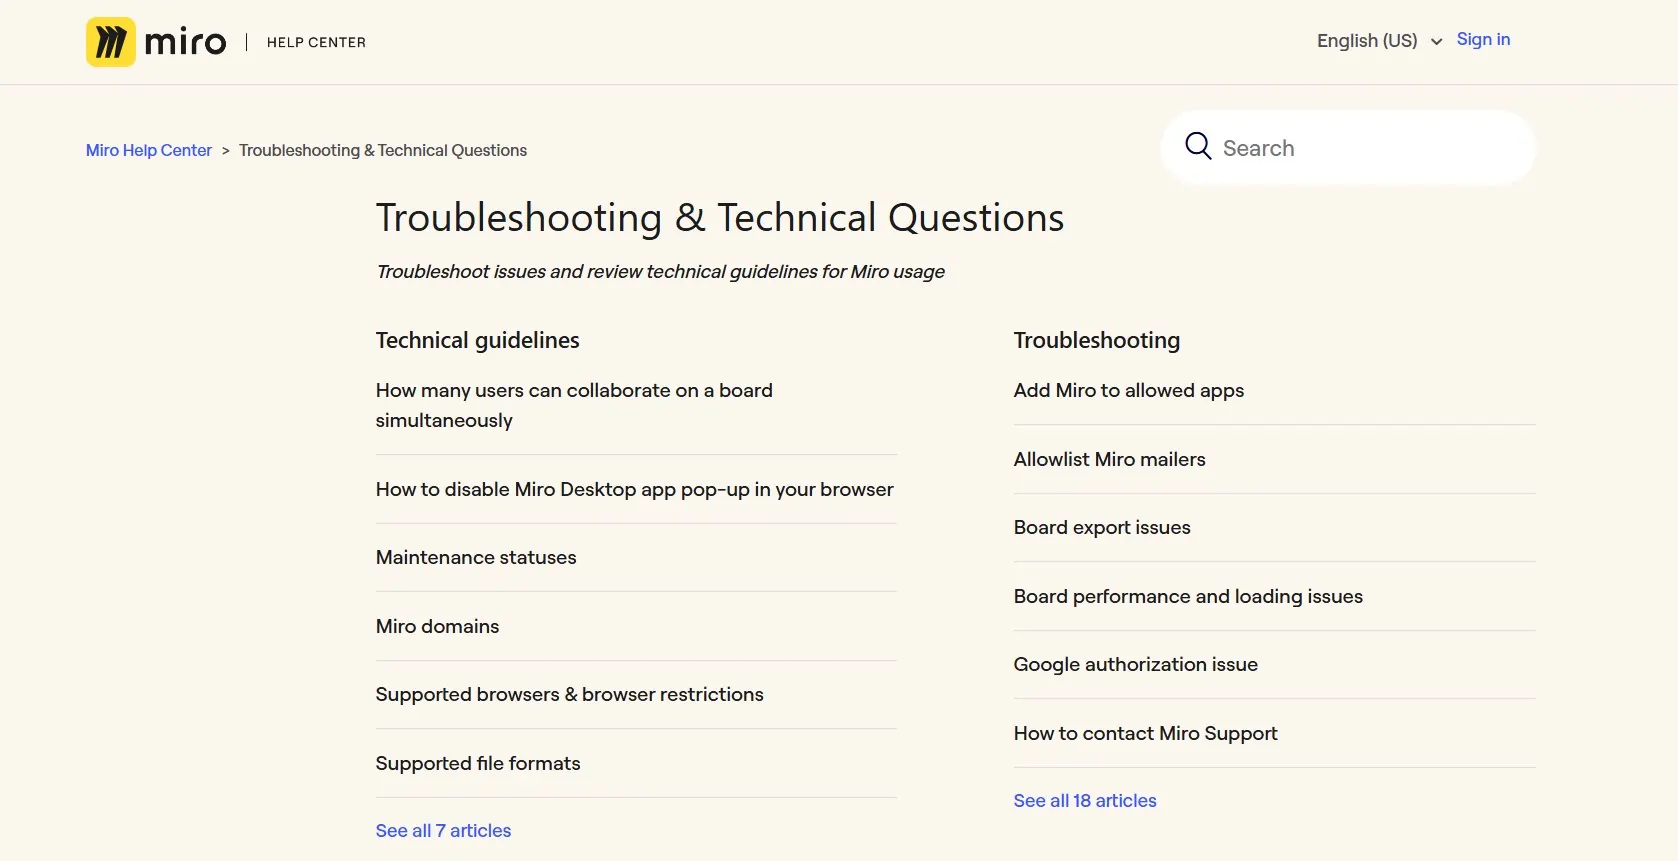Click the italic 'Troubleshoot issues and review' description

coord(660,272)
